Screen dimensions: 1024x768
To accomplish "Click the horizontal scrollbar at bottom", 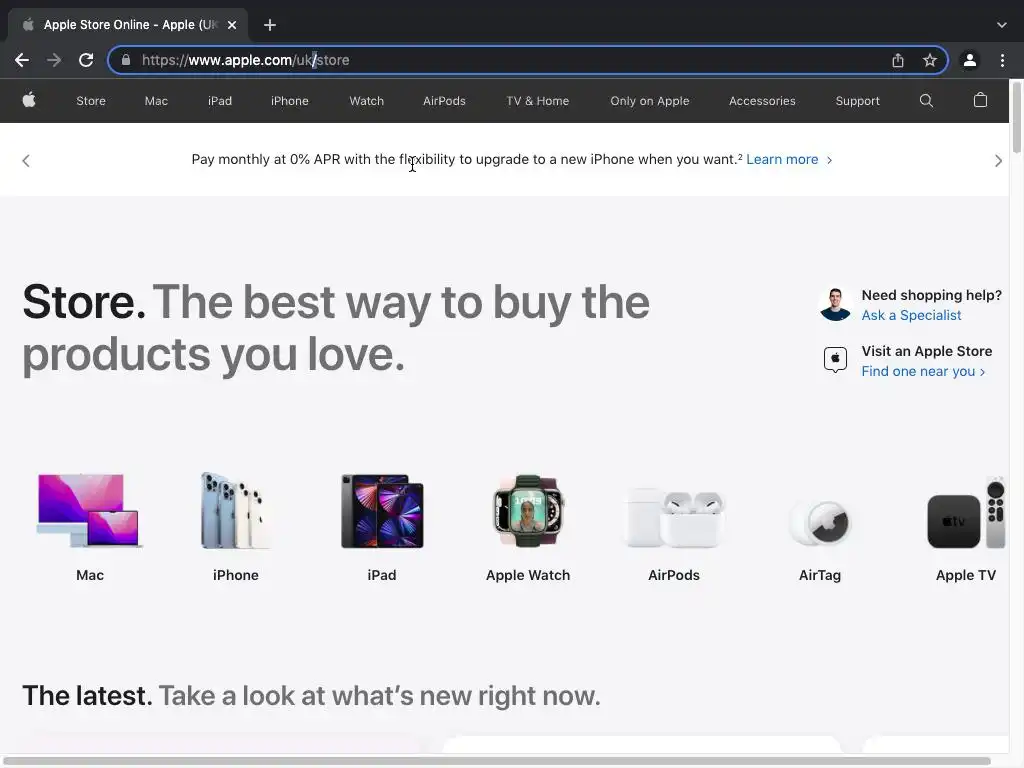I will pos(498,761).
